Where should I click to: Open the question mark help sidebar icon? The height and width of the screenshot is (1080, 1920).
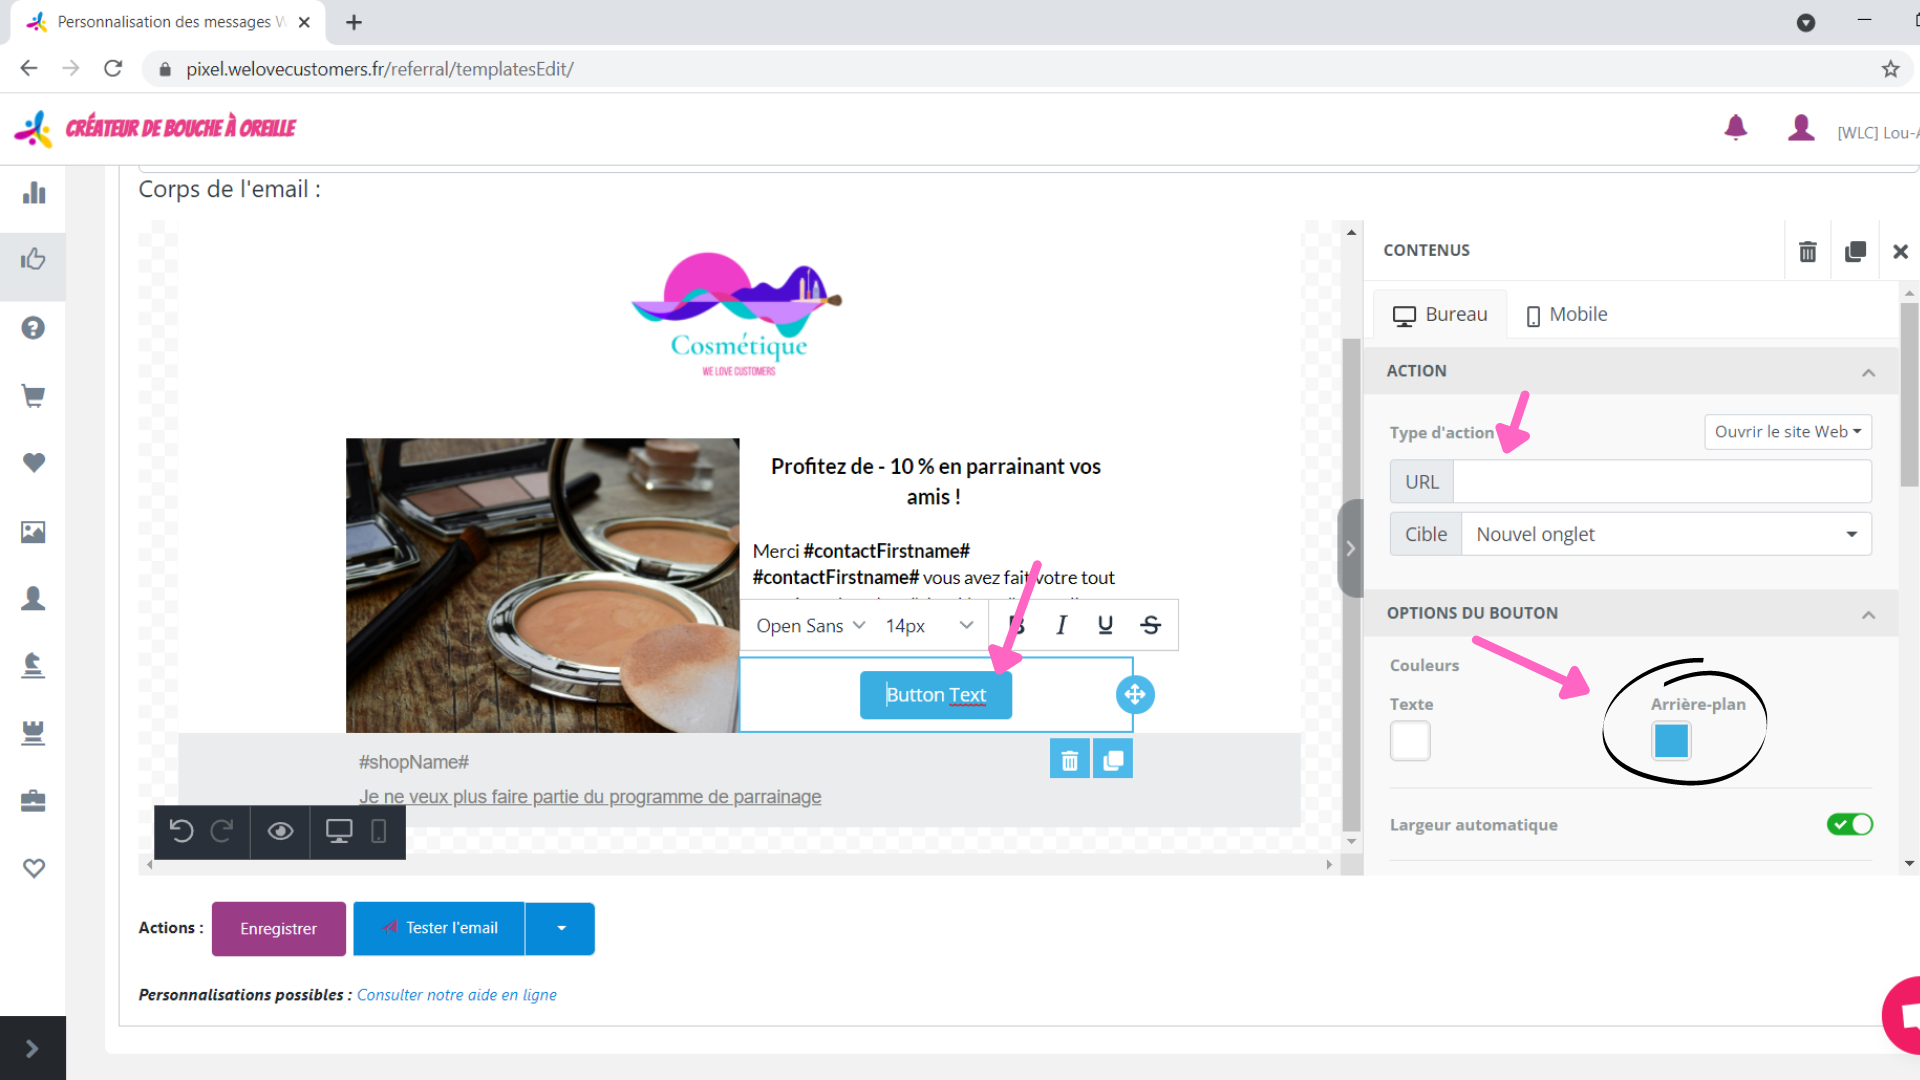pyautogui.click(x=33, y=328)
